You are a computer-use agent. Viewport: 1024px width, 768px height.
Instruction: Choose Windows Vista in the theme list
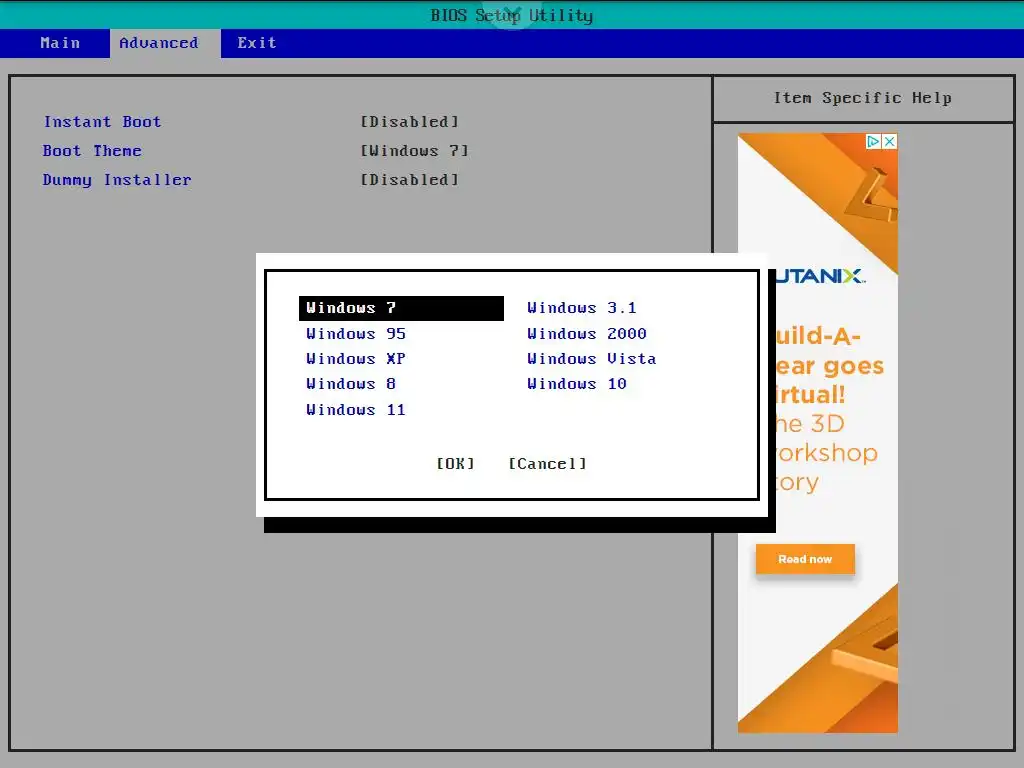(x=592, y=359)
